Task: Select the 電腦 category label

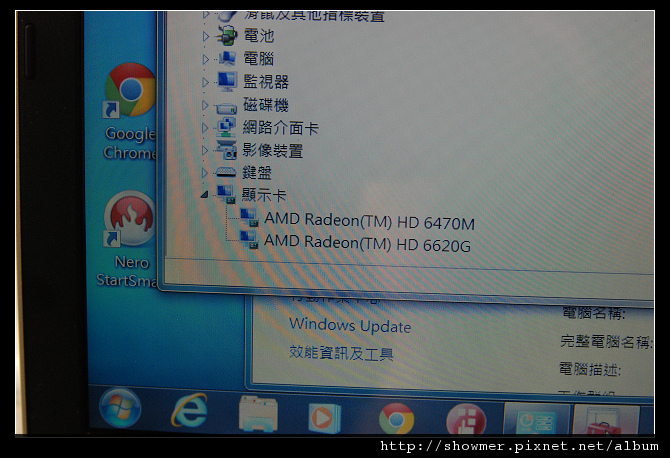Action: coord(259,58)
